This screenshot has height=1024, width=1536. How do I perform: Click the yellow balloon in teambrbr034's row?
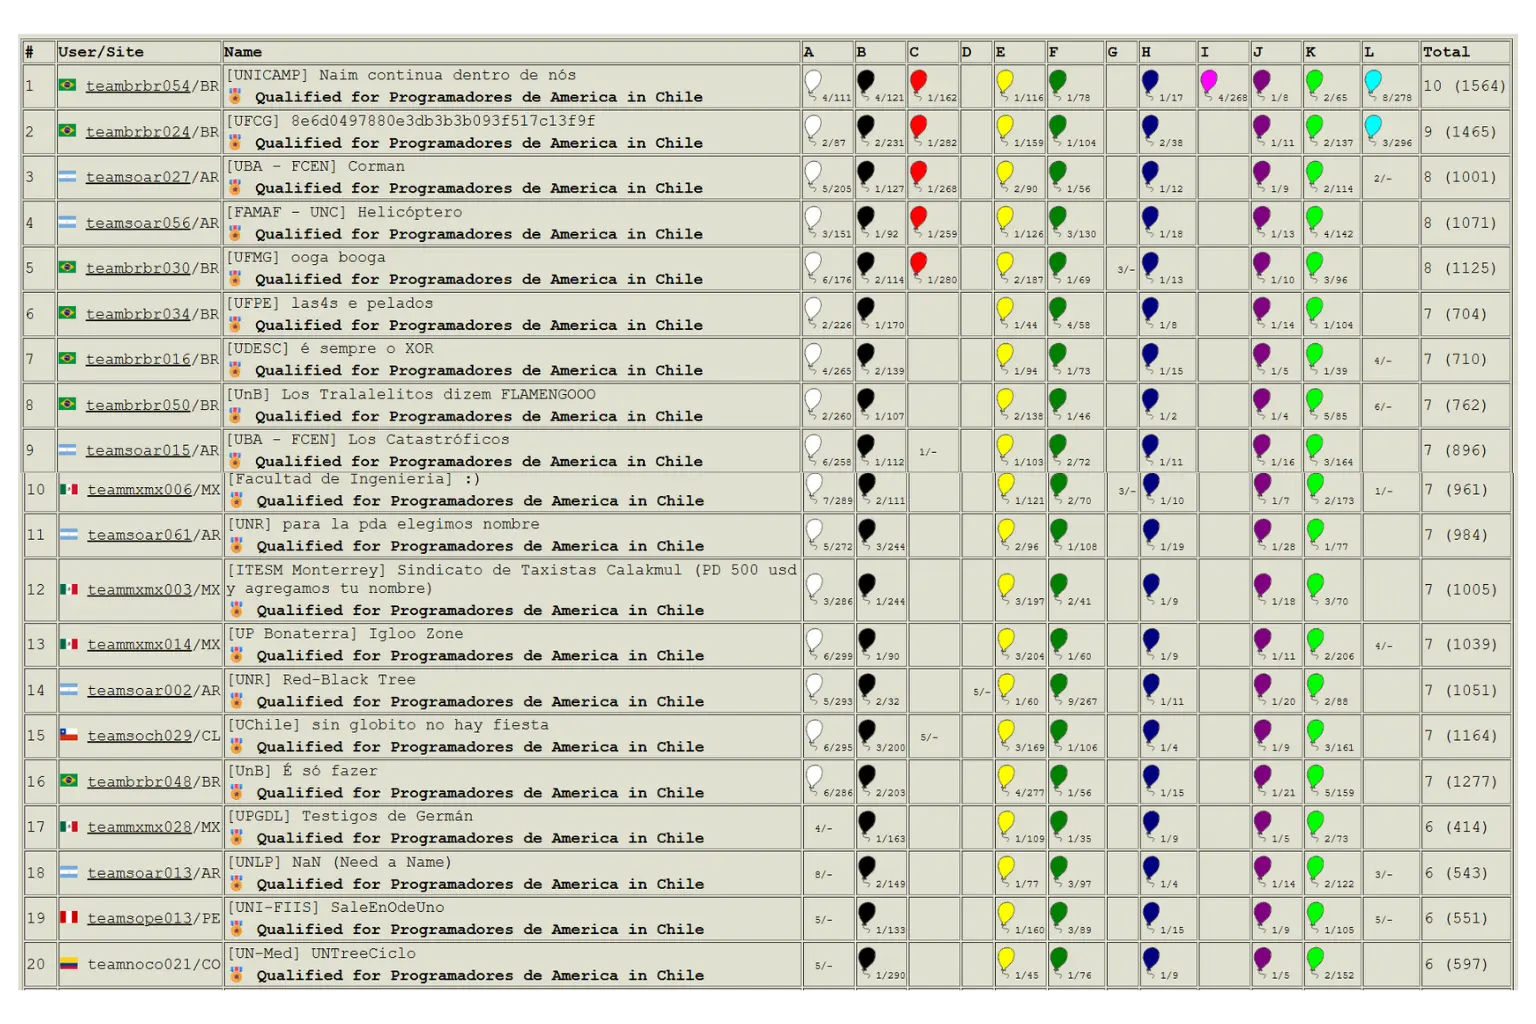click(x=1005, y=309)
